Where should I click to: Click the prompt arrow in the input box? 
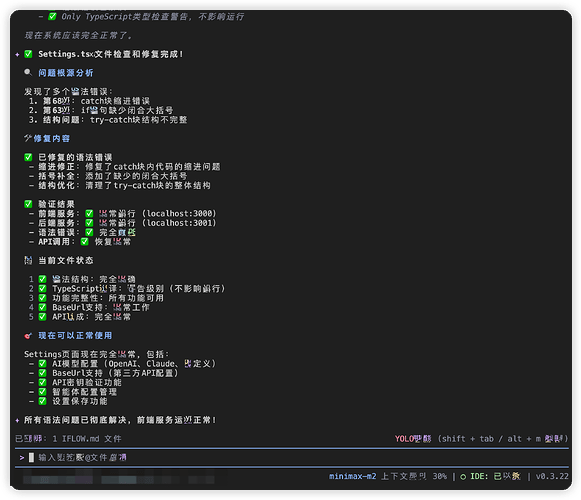pyautogui.click(x=22, y=458)
